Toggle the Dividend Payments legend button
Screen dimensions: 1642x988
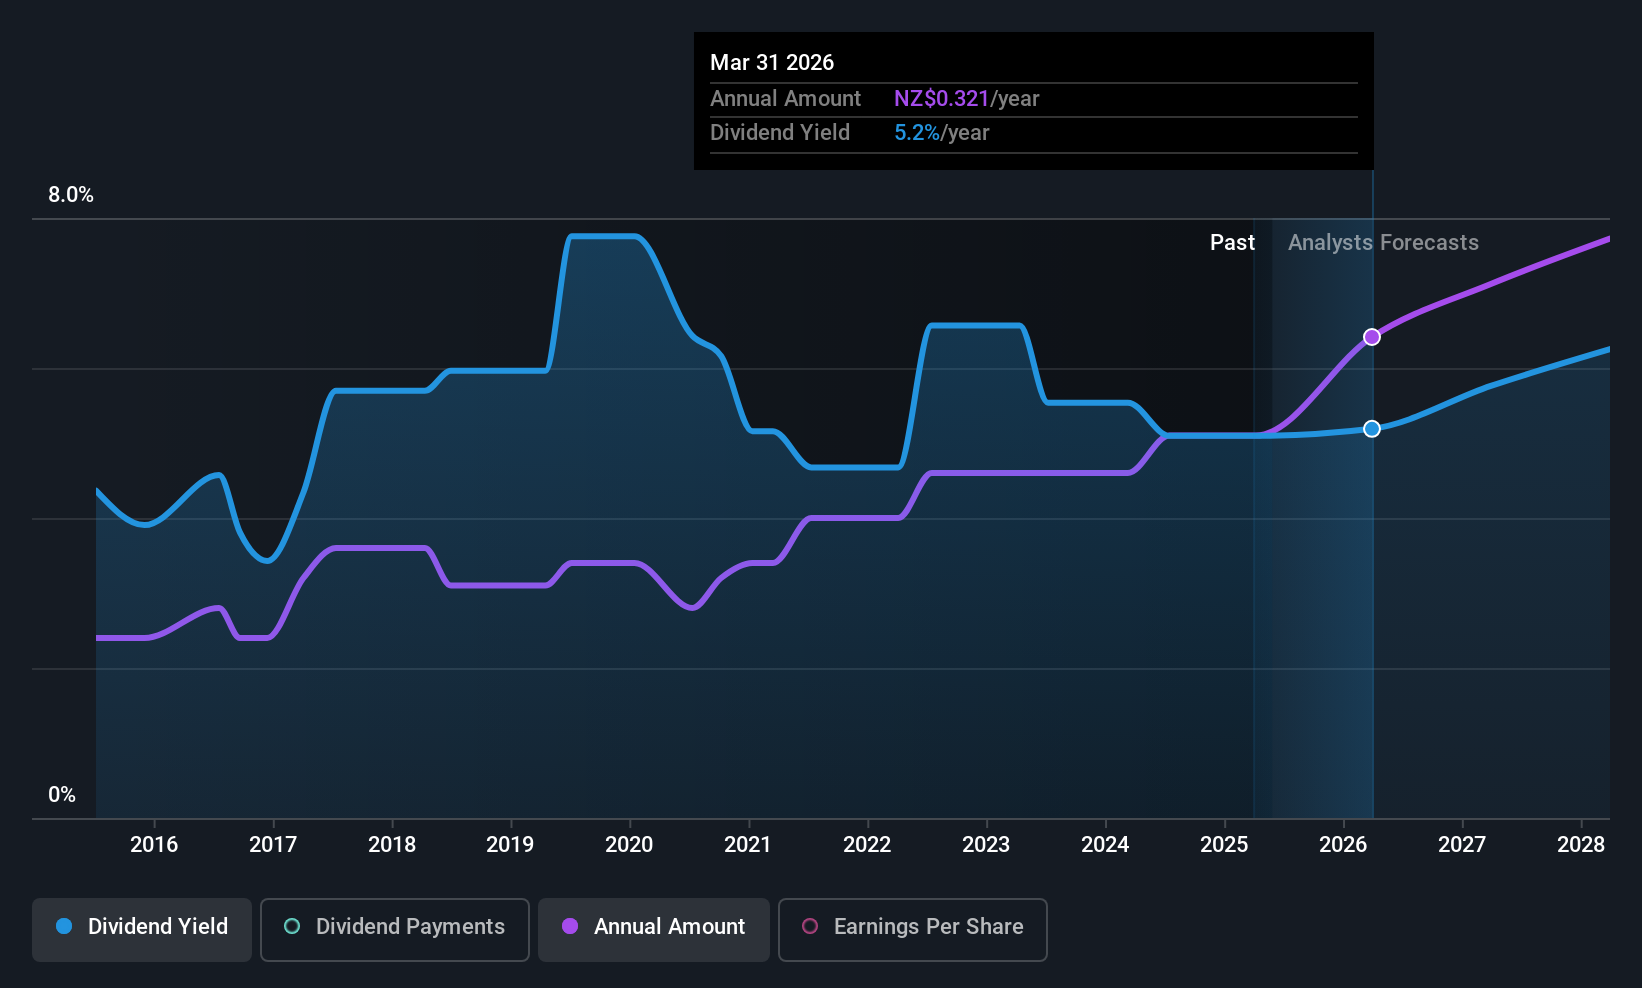tap(395, 930)
